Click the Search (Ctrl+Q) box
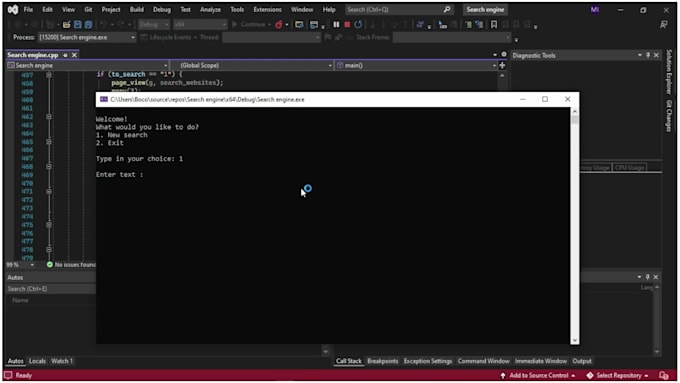Viewport: 680px width, 383px height. pos(399,10)
